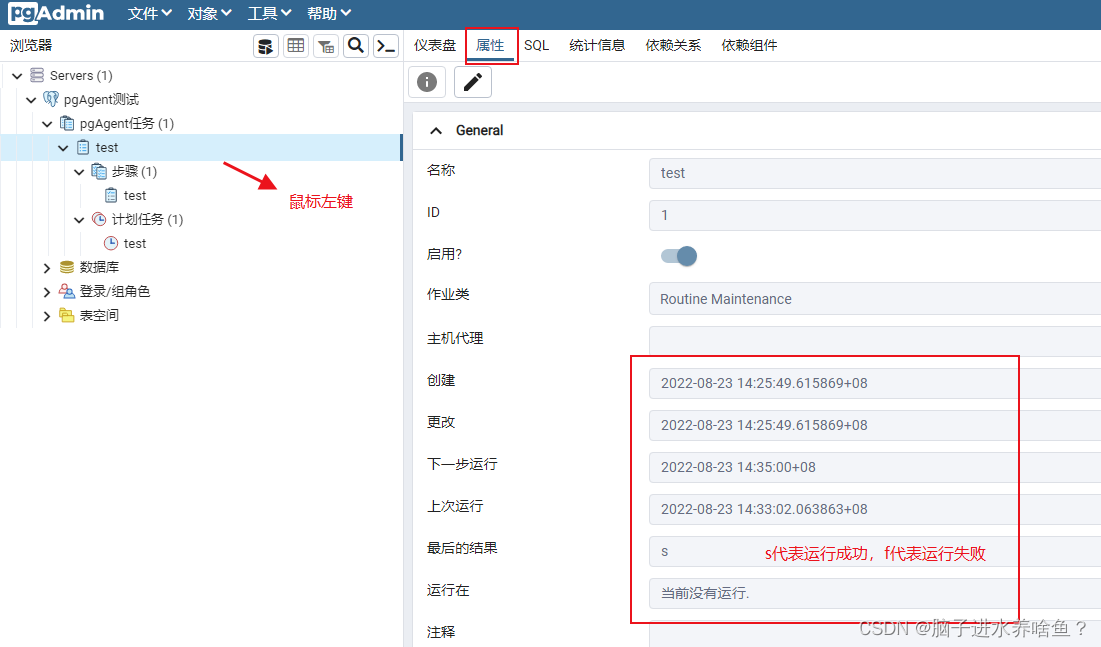Open the 统计信息 tab

click(597, 45)
